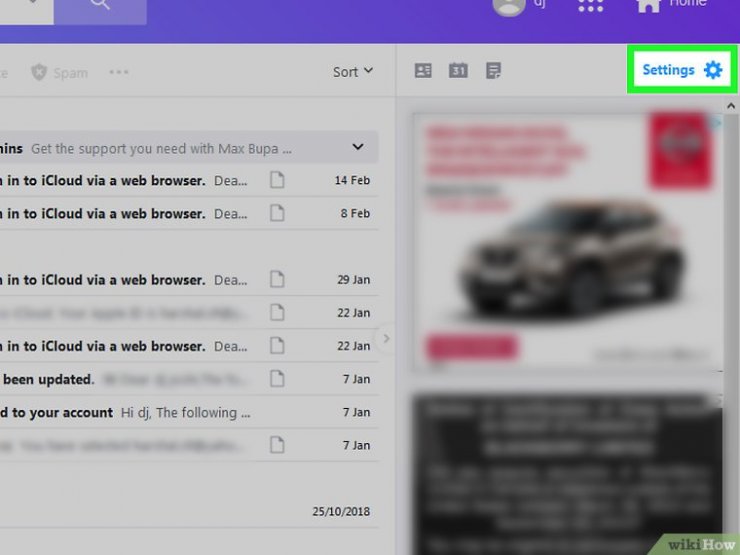Click attachment icon on 'been updated' email

[x=277, y=378]
